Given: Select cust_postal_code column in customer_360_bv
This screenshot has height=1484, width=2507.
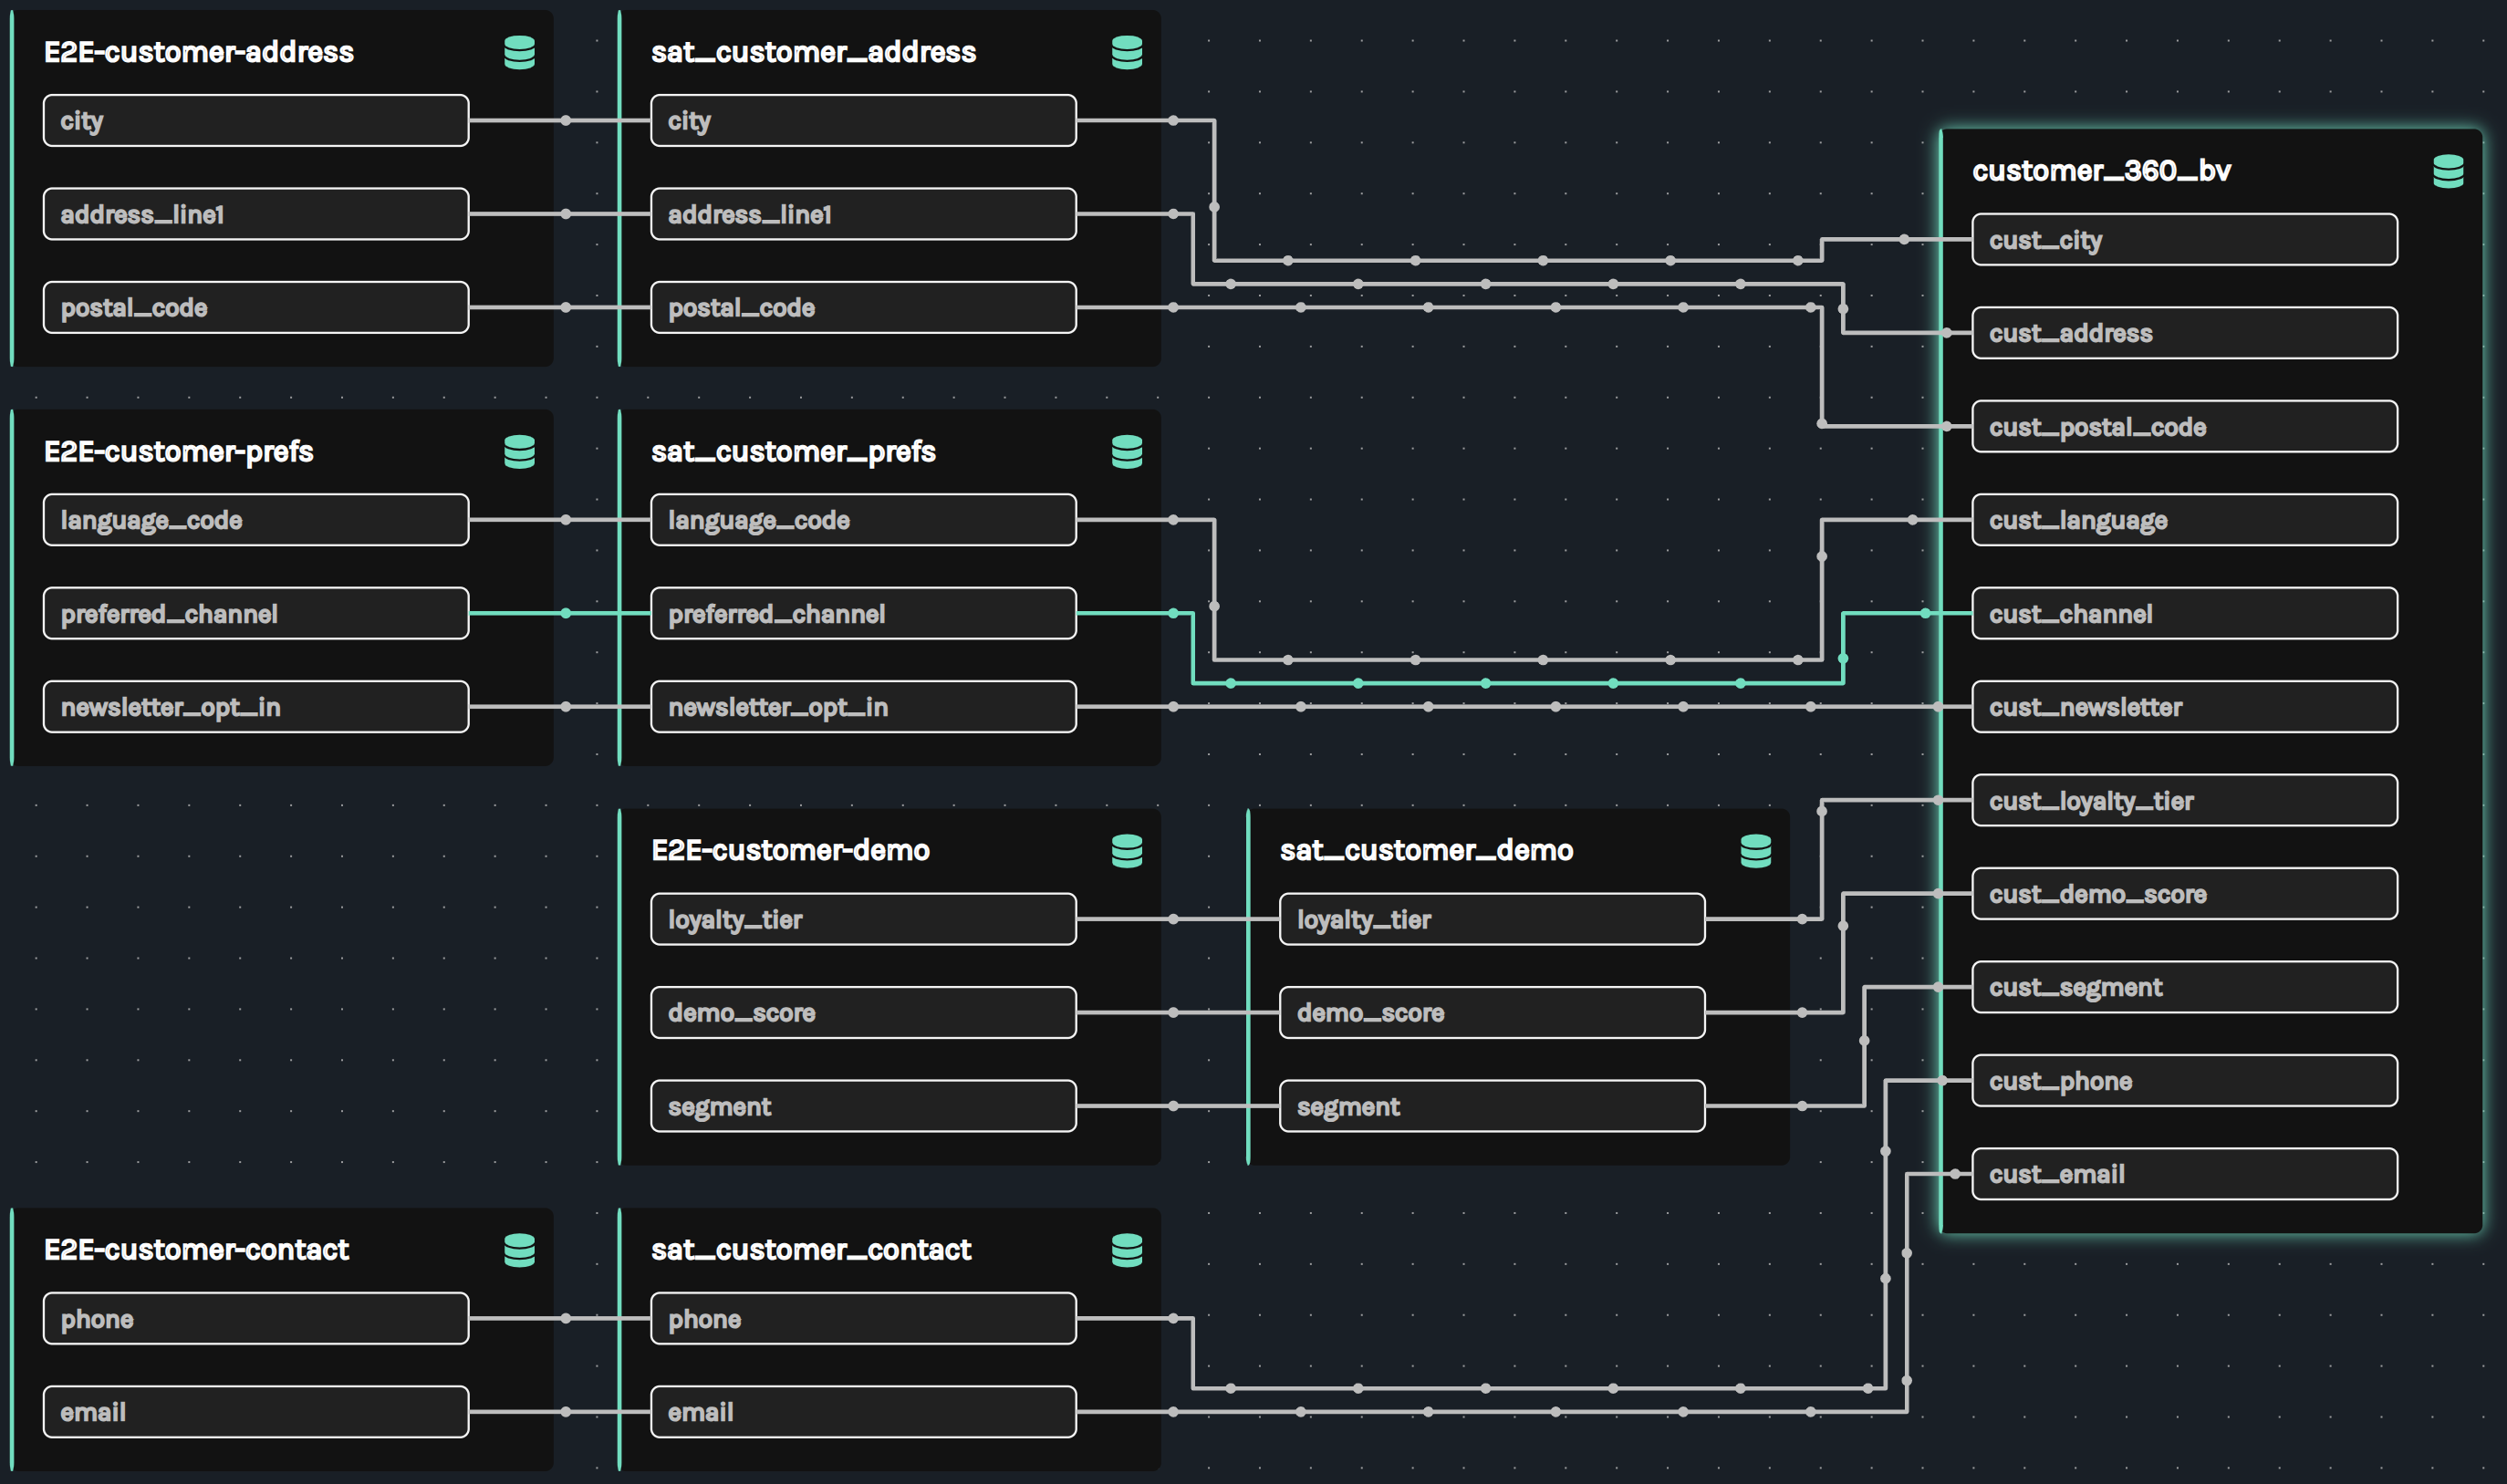Looking at the screenshot, I should [x=2184, y=427].
